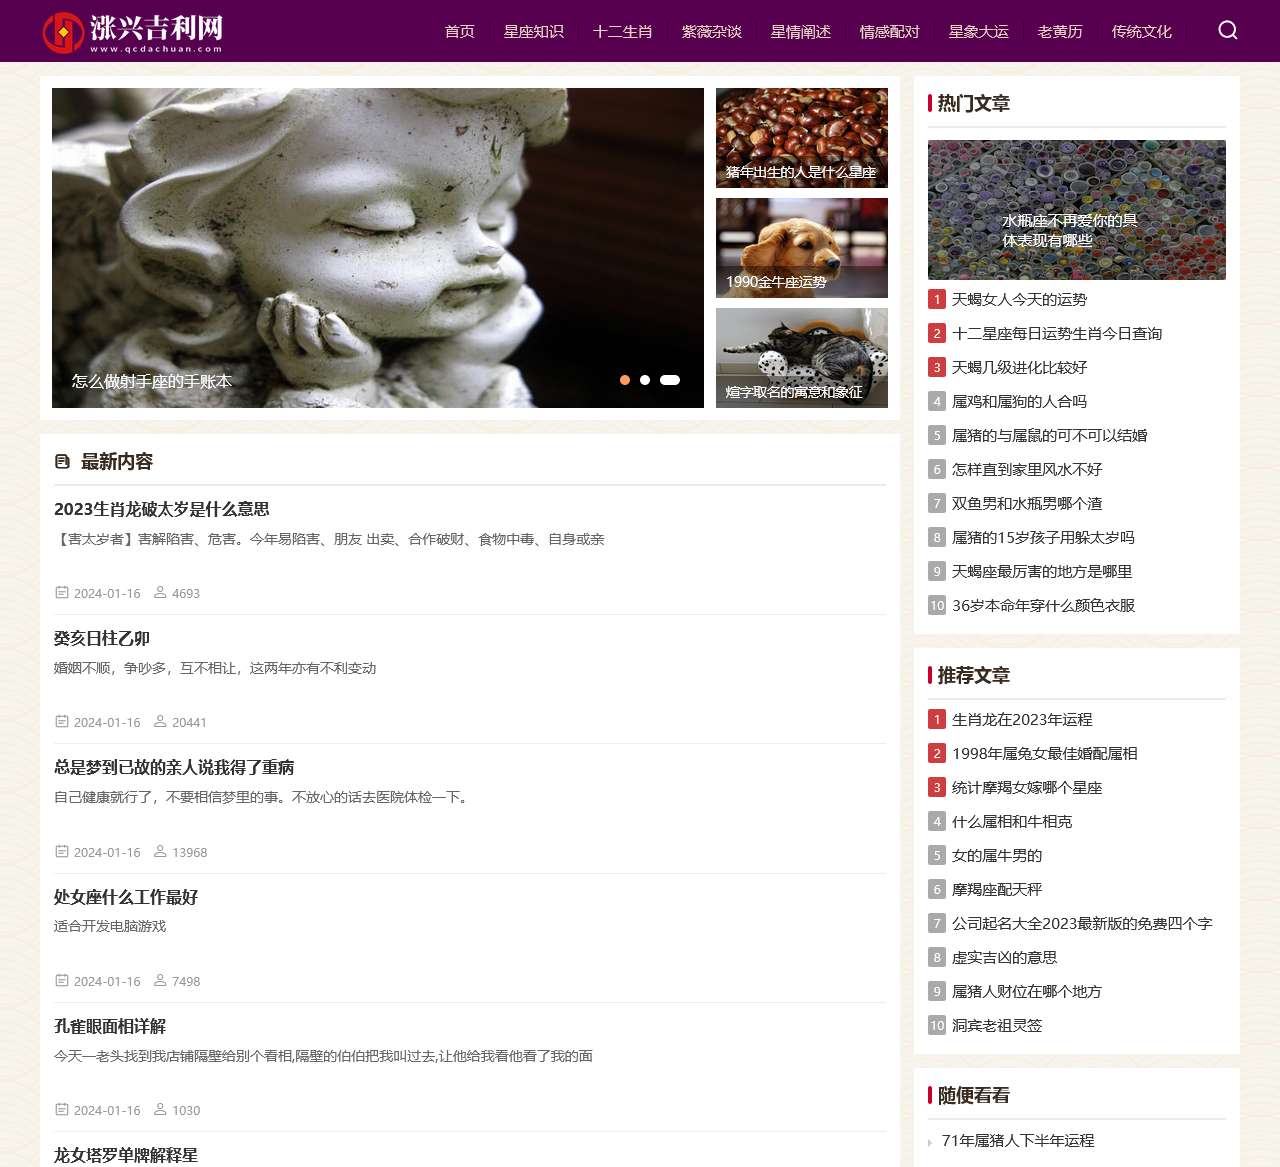Select the active third carousel indicator
Screen dimensions: 1280x1167
tap(670, 380)
